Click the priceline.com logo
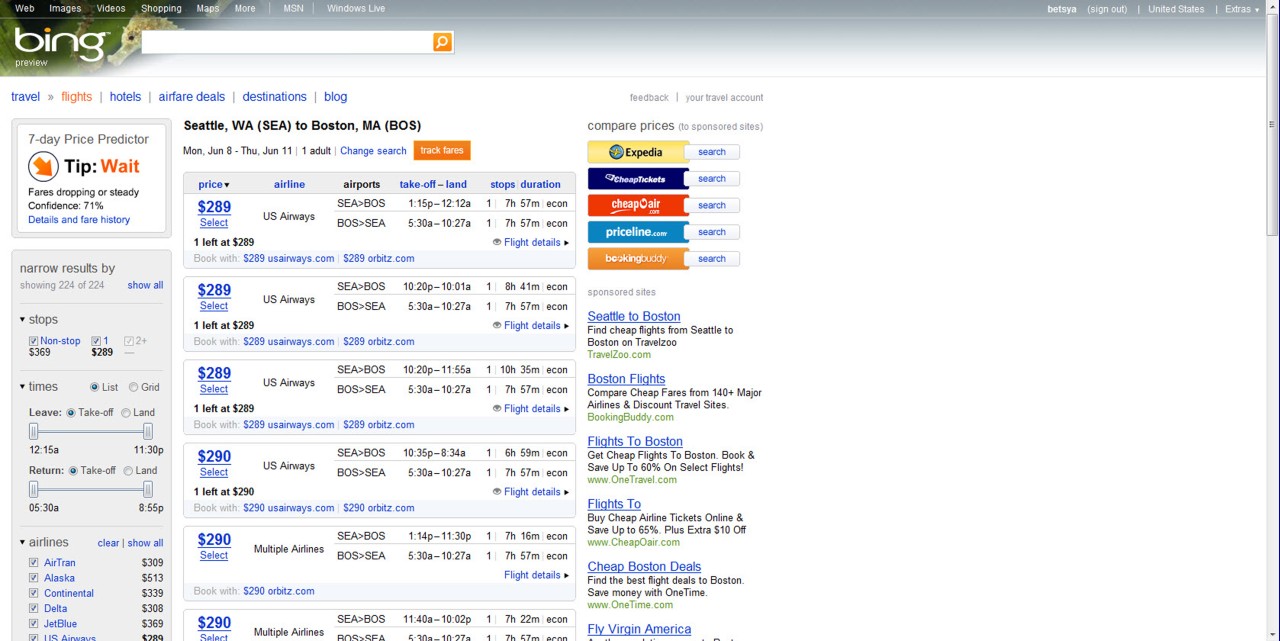 point(636,232)
